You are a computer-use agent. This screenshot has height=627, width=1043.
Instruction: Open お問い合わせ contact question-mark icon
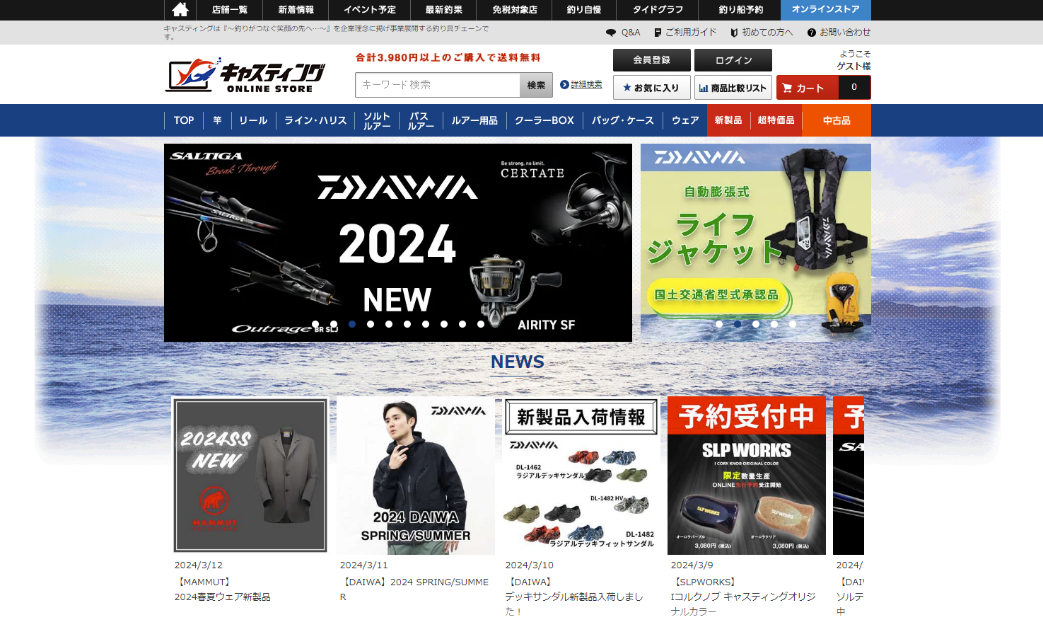click(811, 32)
